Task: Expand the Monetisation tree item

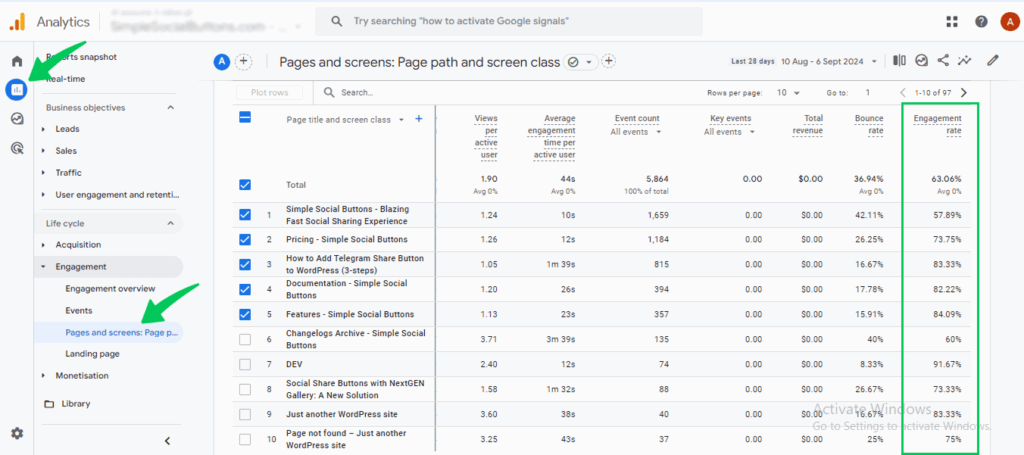Action: tap(43, 375)
